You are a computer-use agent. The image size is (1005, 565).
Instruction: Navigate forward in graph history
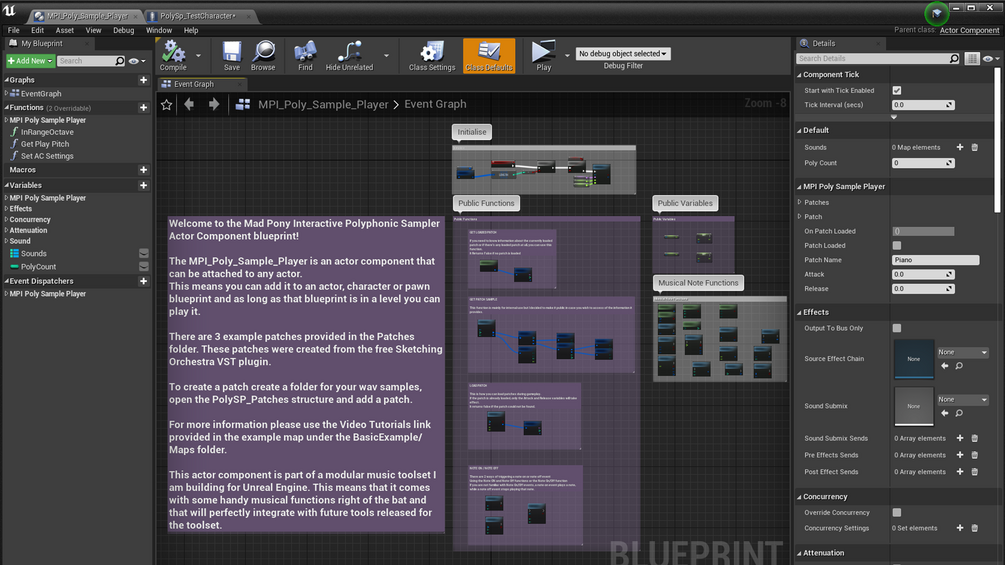pos(214,104)
